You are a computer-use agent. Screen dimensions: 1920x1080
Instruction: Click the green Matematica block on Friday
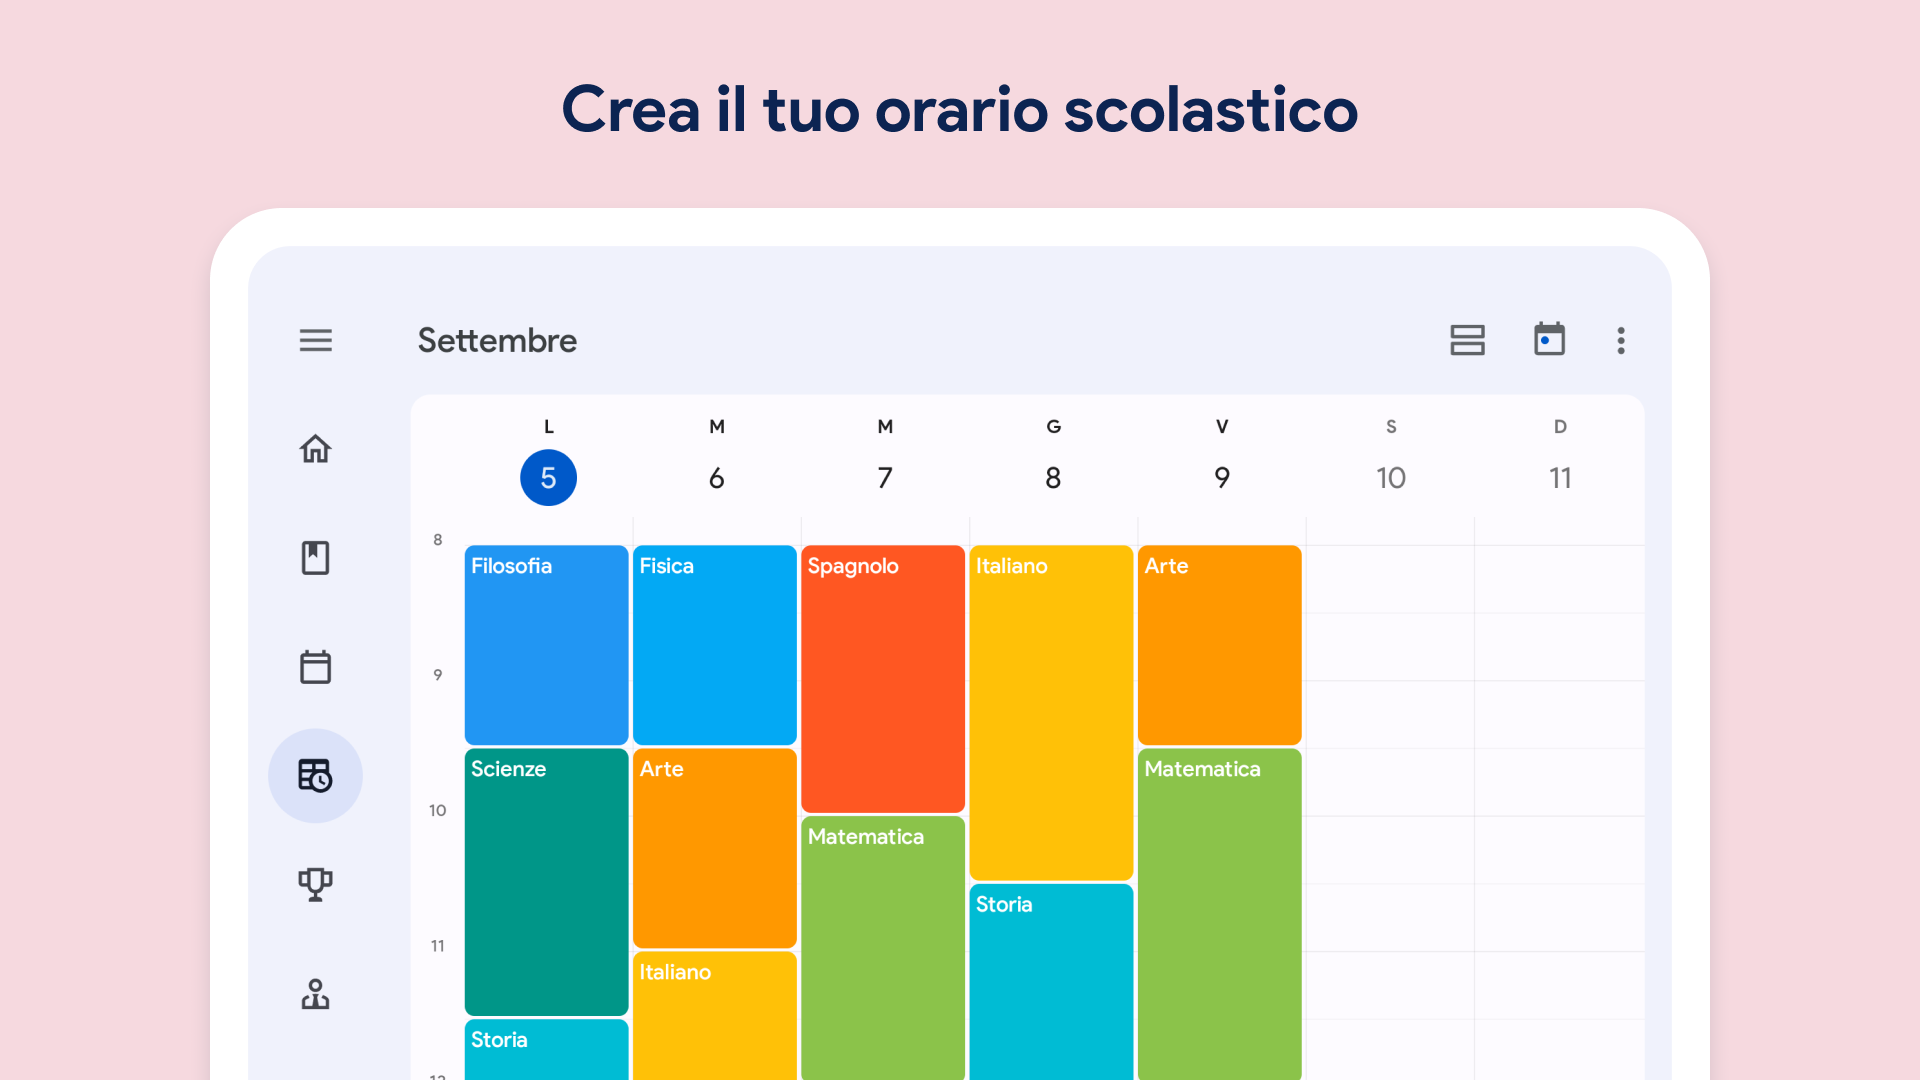click(1219, 910)
